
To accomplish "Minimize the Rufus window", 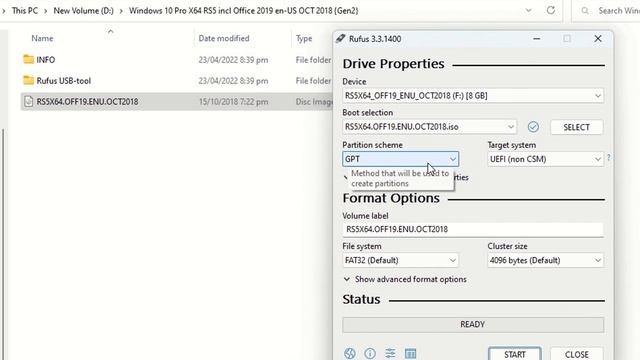I will 537,39.
